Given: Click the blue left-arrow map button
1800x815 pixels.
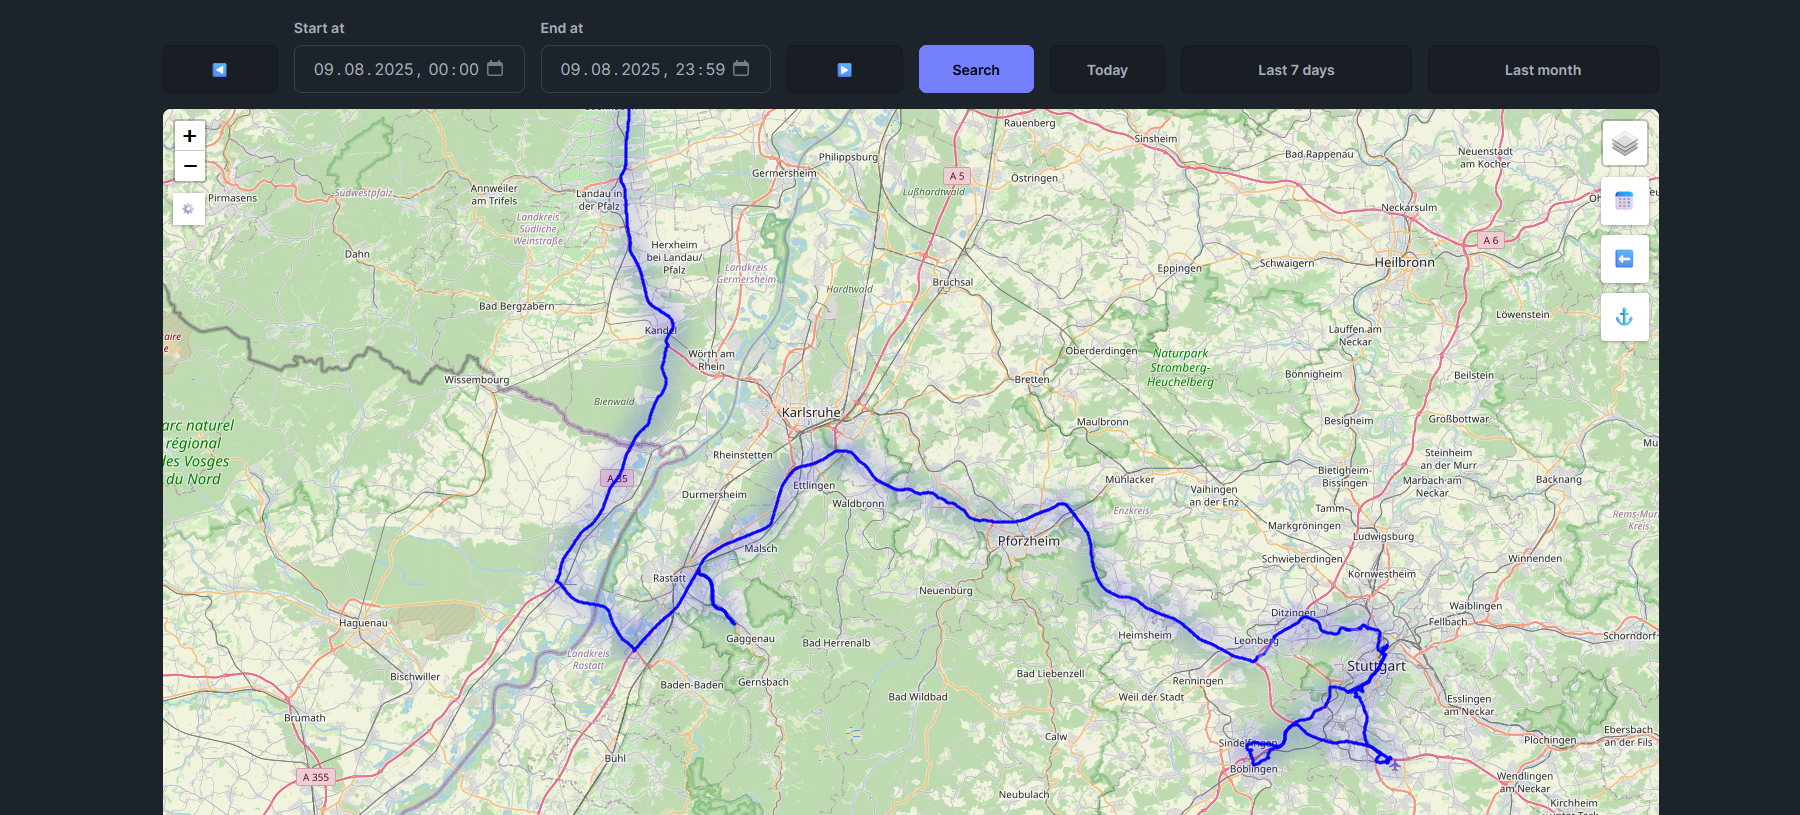Looking at the screenshot, I should (1624, 259).
